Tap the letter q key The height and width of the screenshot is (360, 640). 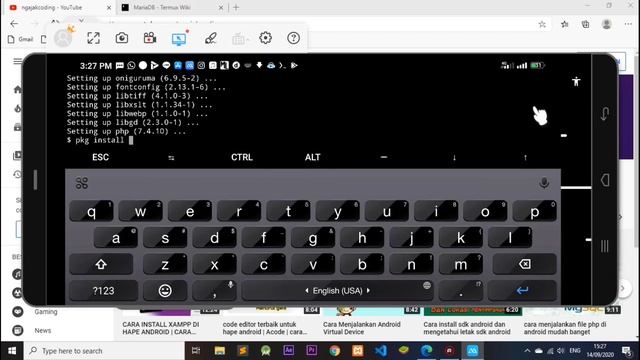click(x=91, y=211)
